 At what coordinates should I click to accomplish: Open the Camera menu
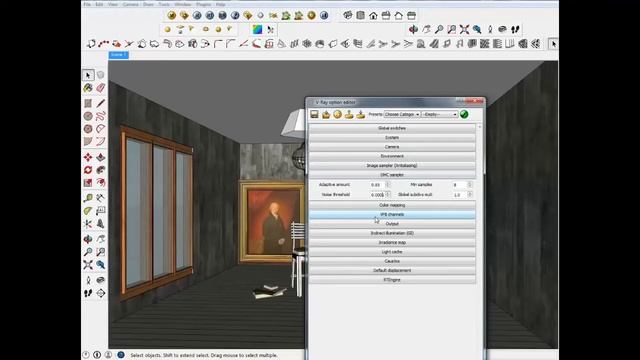pos(131,4)
